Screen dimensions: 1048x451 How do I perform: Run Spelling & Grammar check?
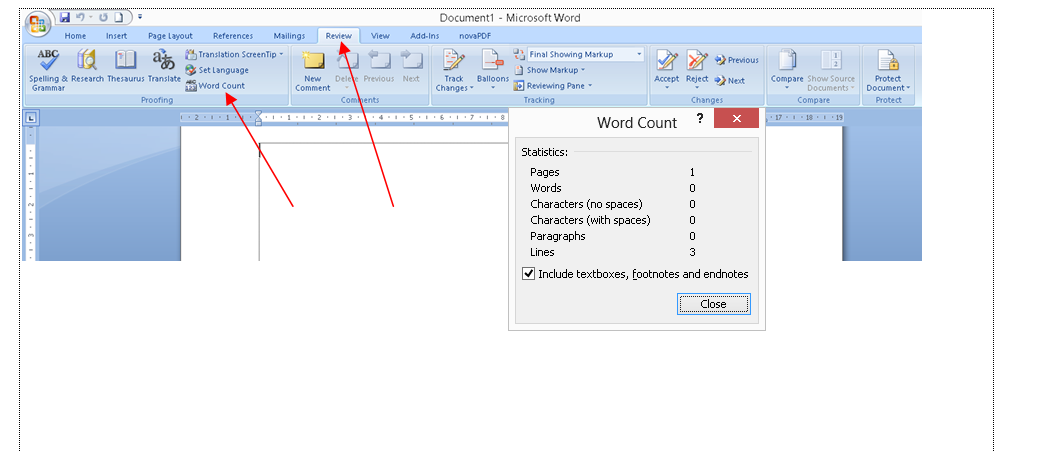pyautogui.click(x=48, y=70)
